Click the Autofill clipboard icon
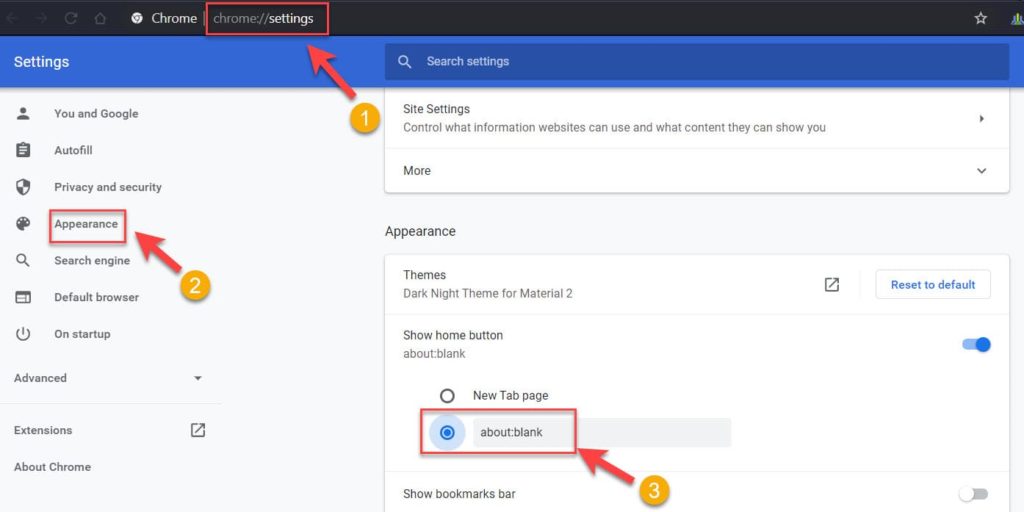Image resolution: width=1024 pixels, height=512 pixels. click(23, 150)
